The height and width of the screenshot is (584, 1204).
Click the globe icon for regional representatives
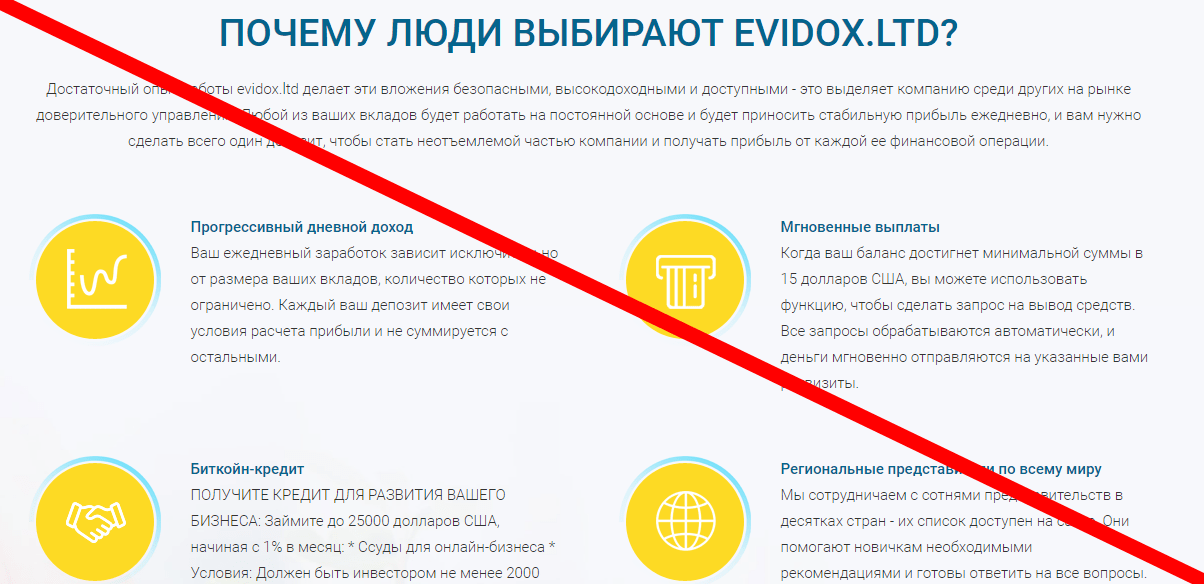(x=686, y=520)
